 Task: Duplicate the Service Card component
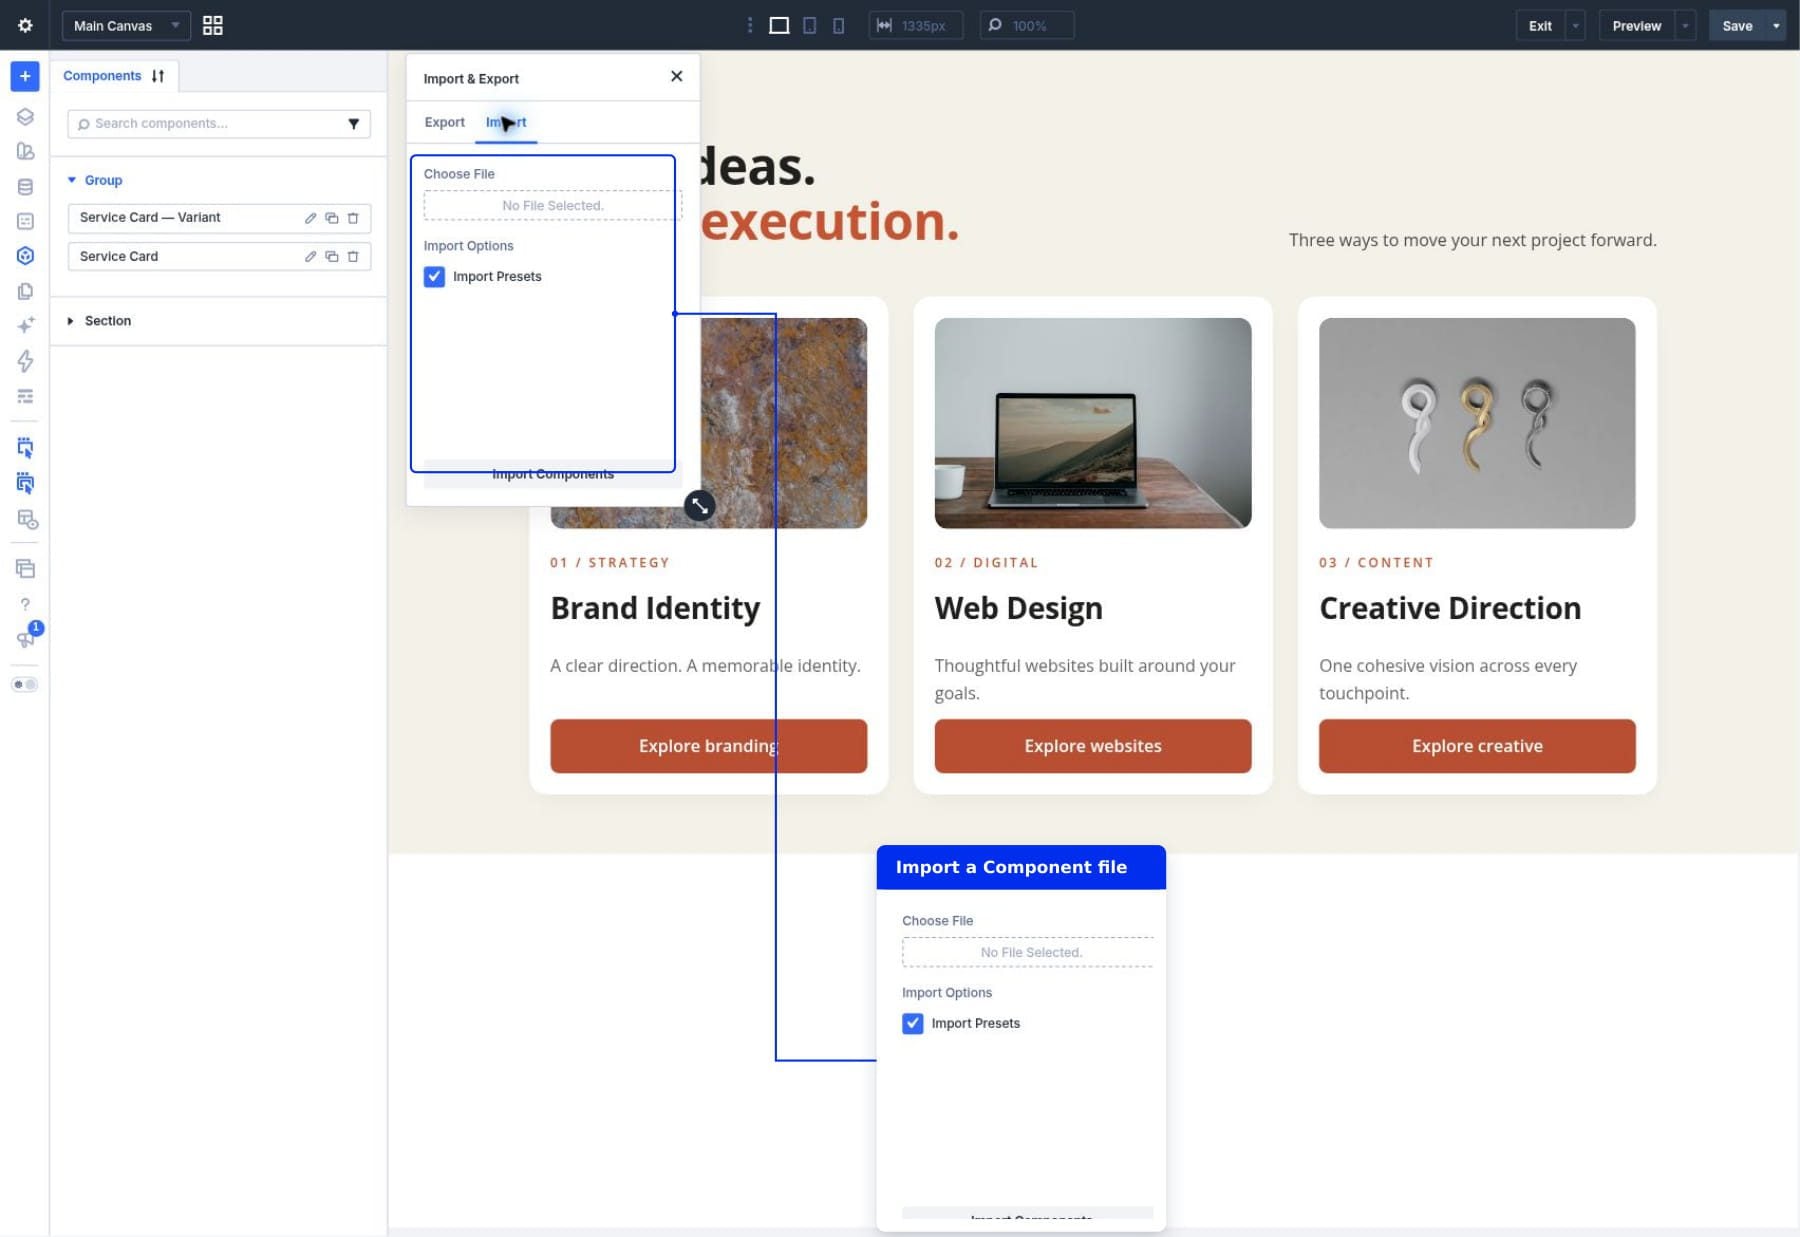point(332,257)
